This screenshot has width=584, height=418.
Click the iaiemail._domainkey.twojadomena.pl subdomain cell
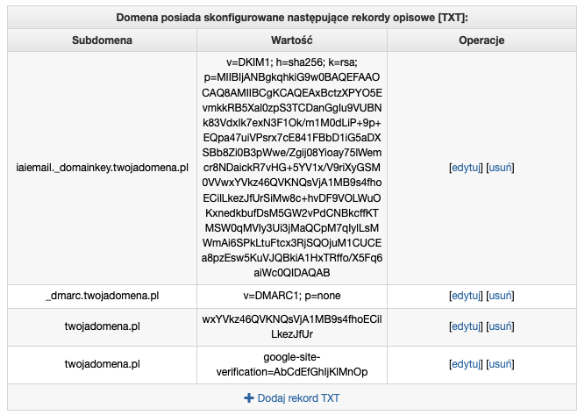tap(102, 168)
